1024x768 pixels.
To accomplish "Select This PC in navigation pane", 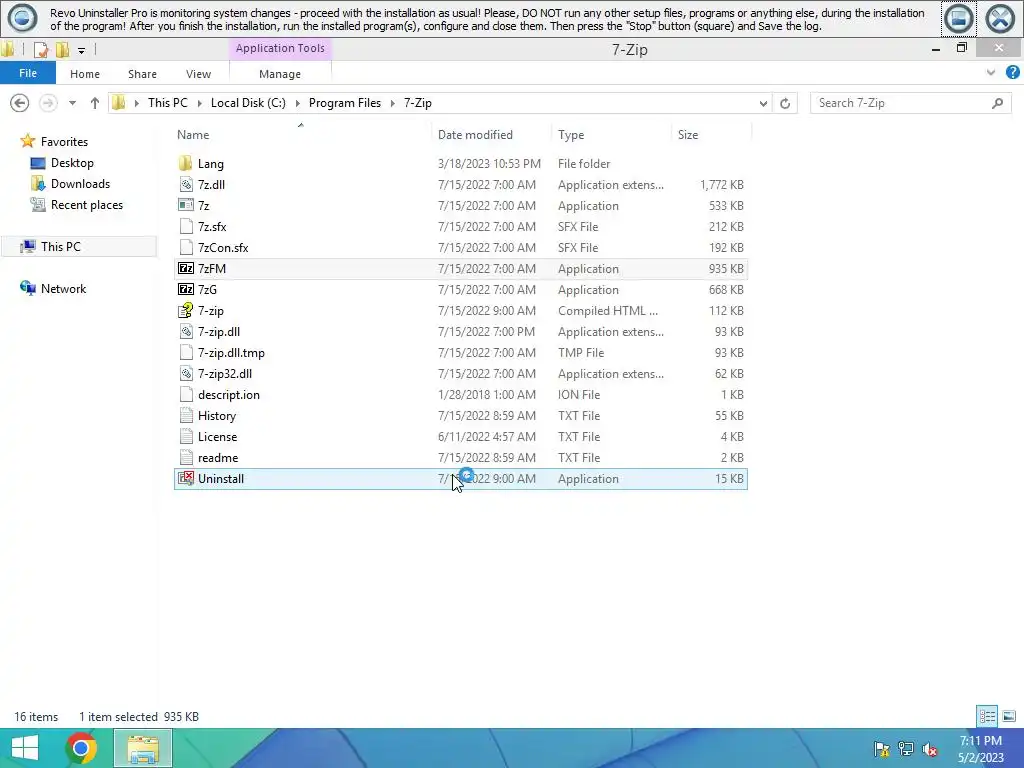I will pos(61,246).
